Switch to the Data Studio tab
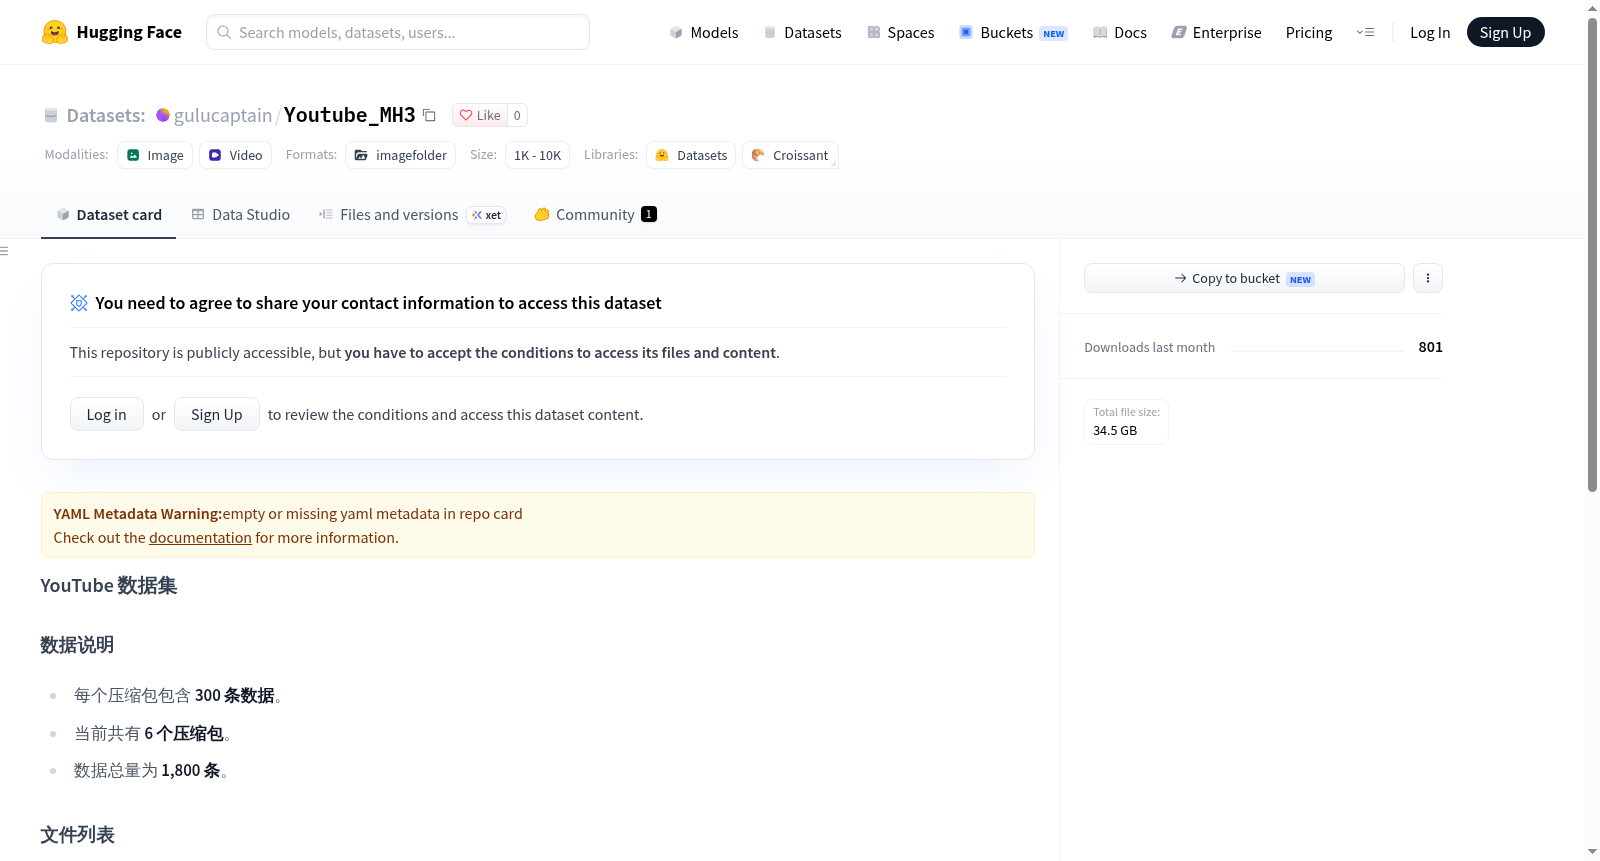Viewport: 1600px width, 861px height. (x=241, y=214)
